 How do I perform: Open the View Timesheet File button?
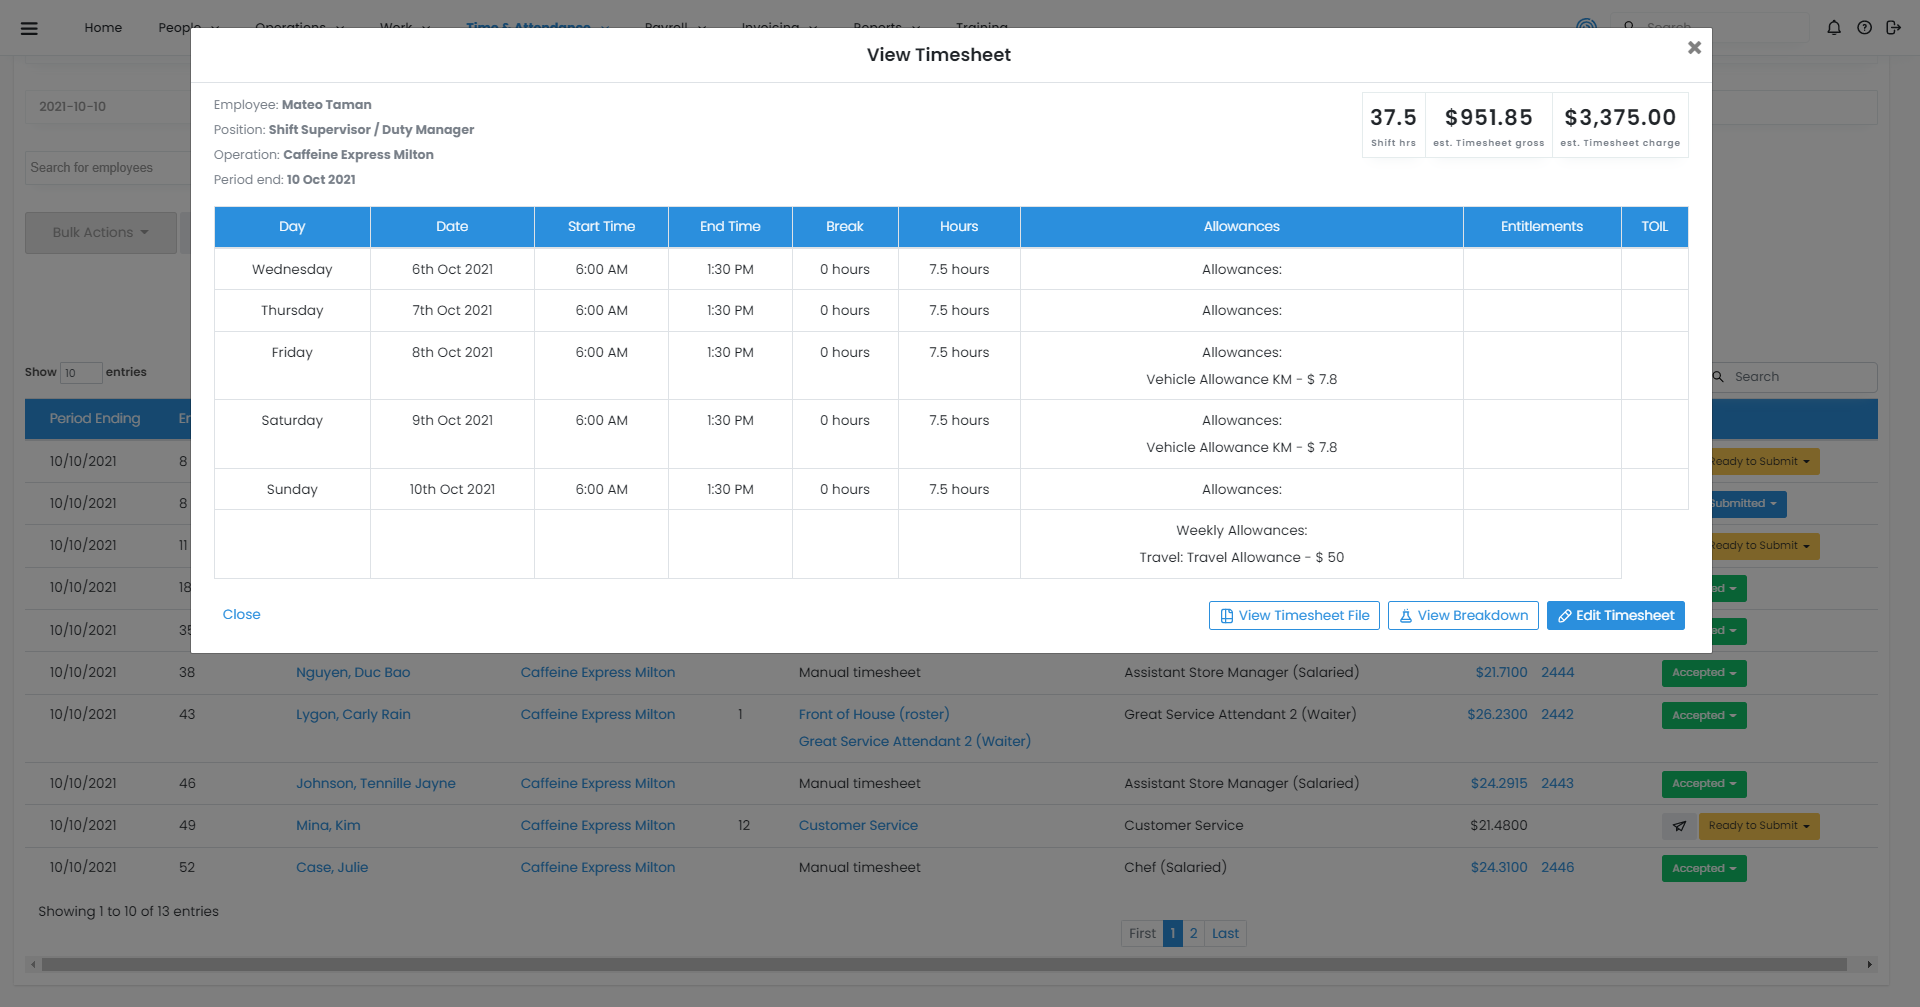coord(1294,616)
